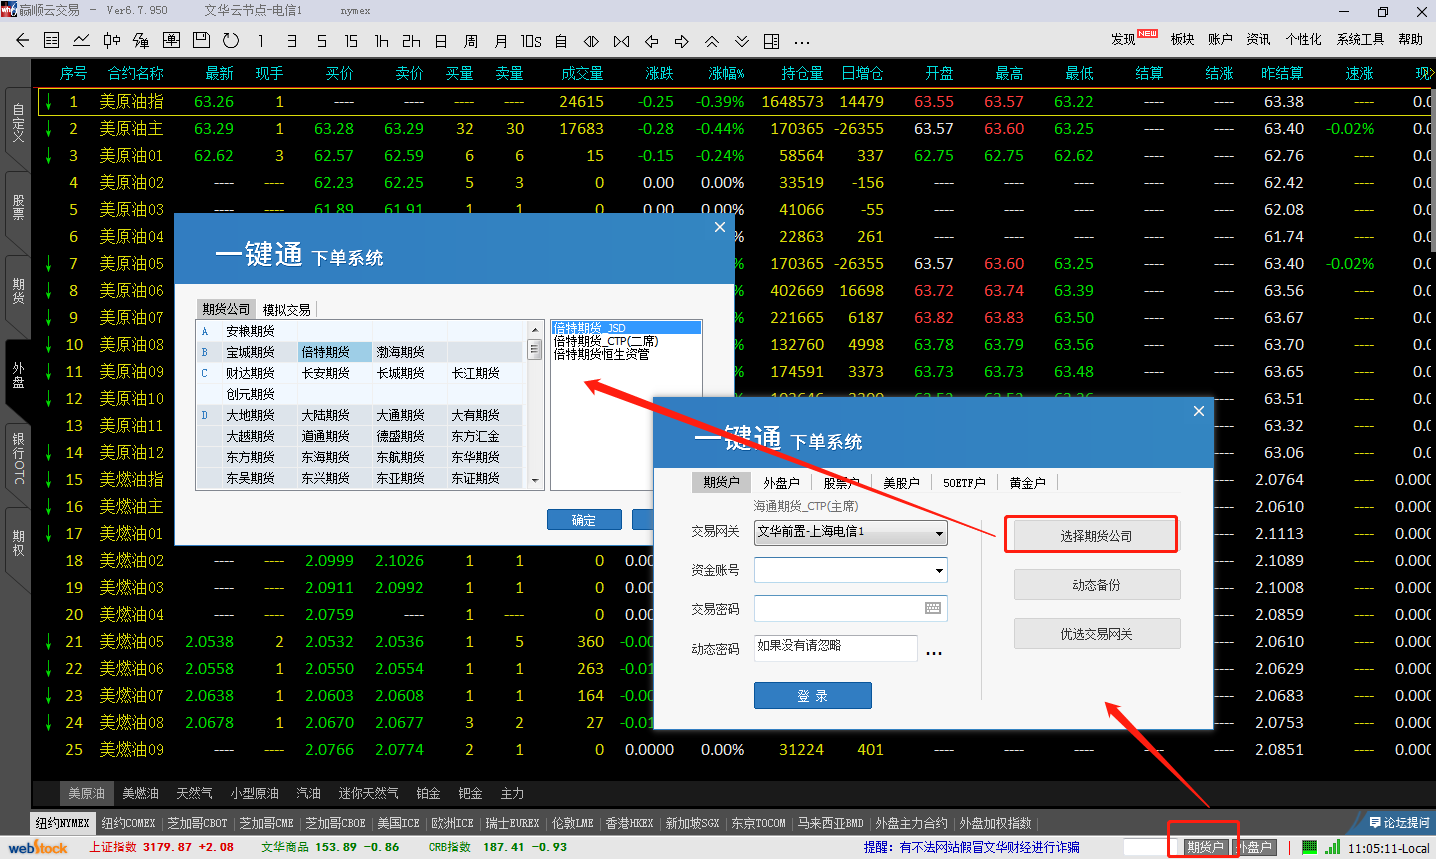Click the back arrow in the toolbar
This screenshot has width=1436, height=859.
22,41
